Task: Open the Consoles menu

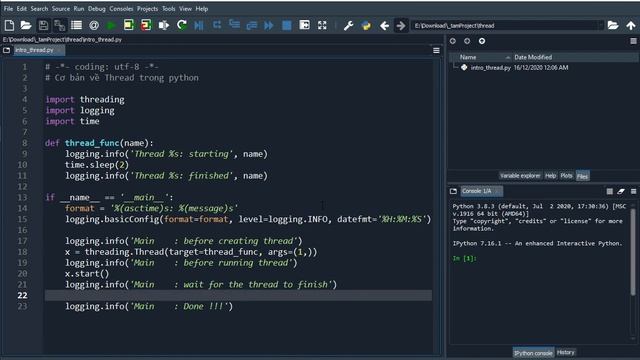Action: coord(121,9)
